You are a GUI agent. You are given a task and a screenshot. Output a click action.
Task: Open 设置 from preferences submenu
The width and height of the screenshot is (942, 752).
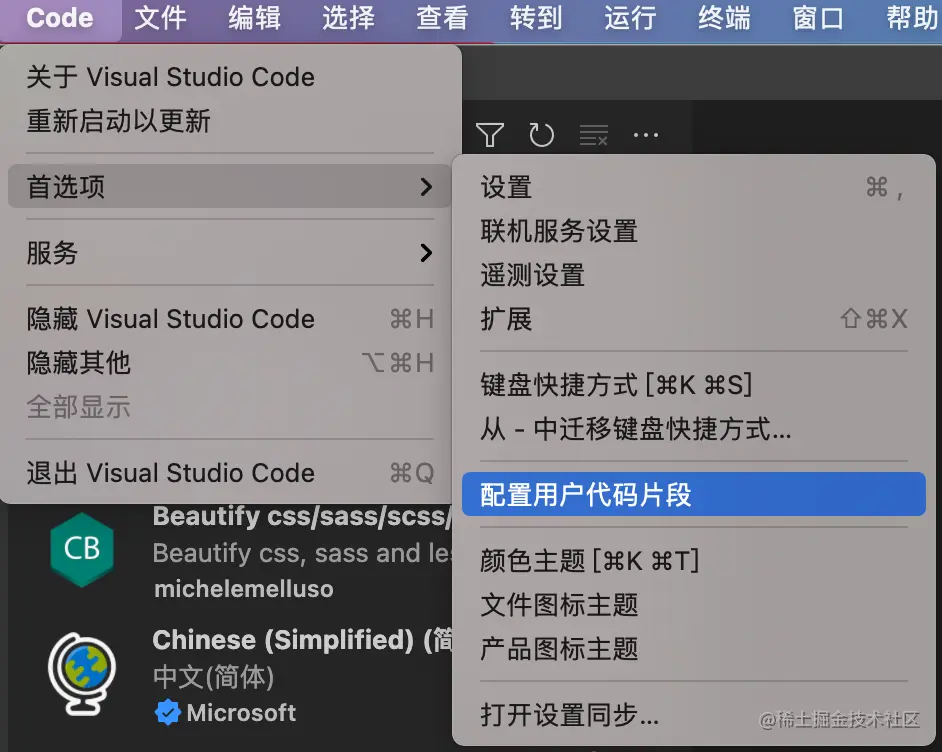[x=693, y=187]
